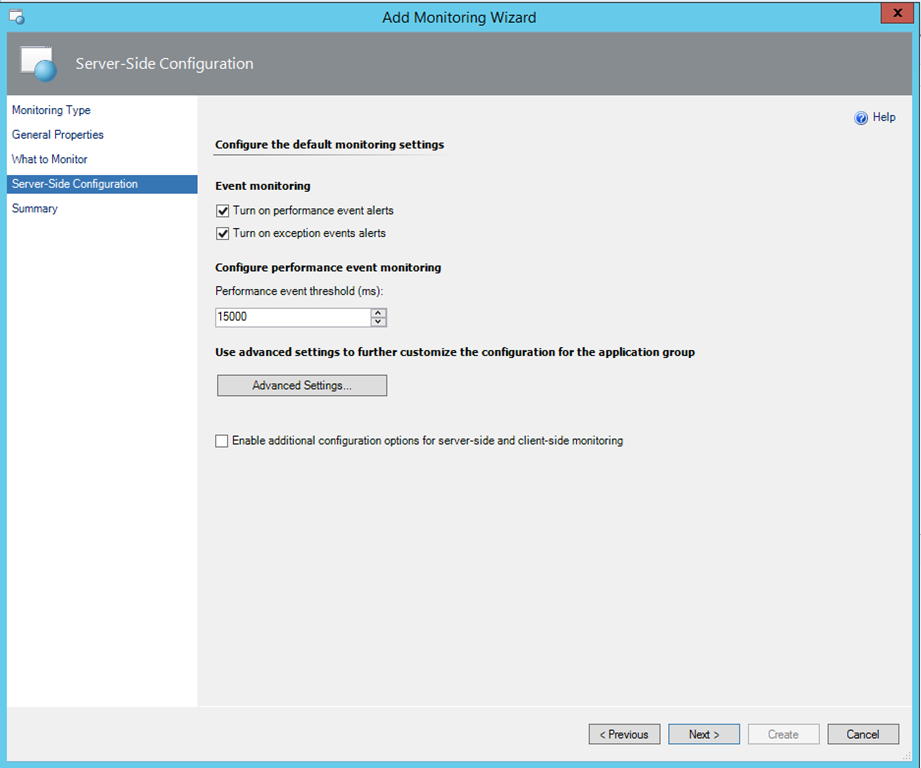Open Advanced Settings dialog
Image resolution: width=921 pixels, height=768 pixels.
(x=302, y=385)
